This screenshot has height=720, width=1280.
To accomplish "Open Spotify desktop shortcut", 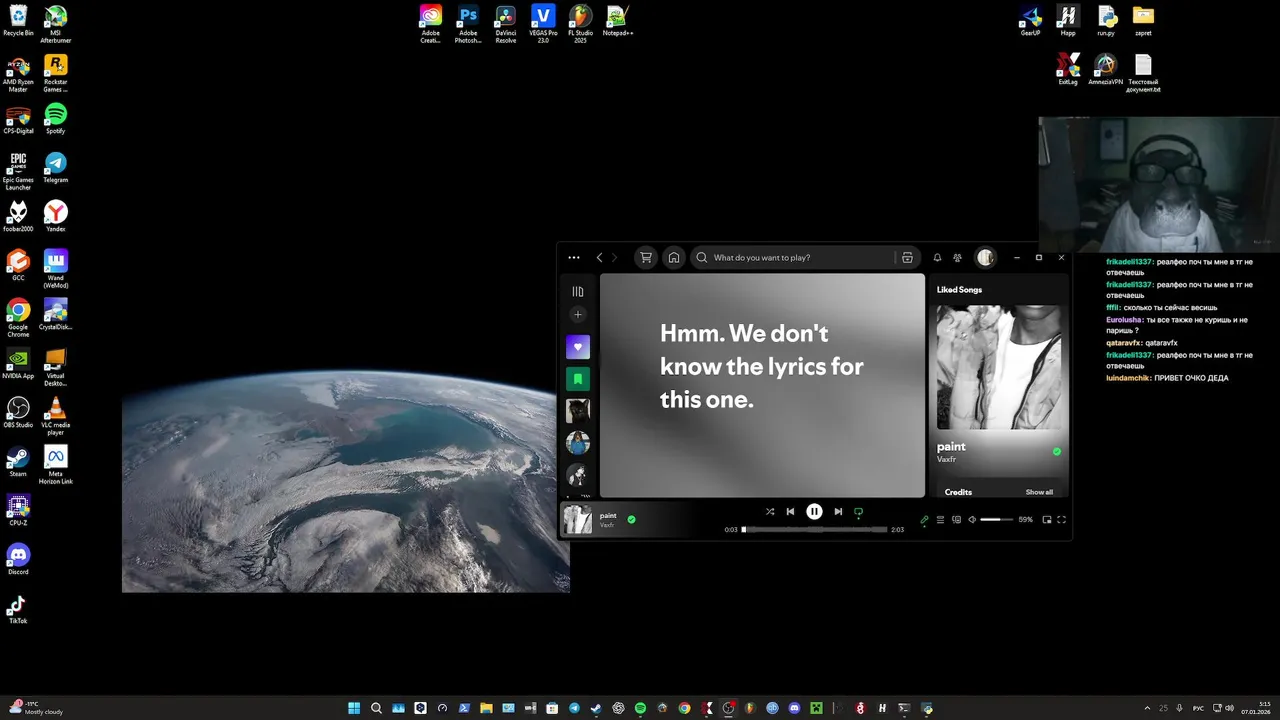I will (x=56, y=119).
